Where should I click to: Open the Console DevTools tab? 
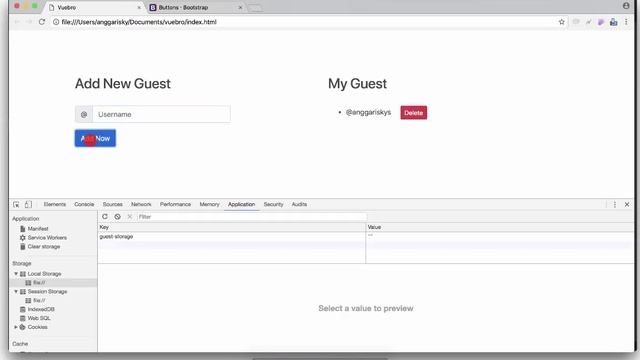click(84, 204)
